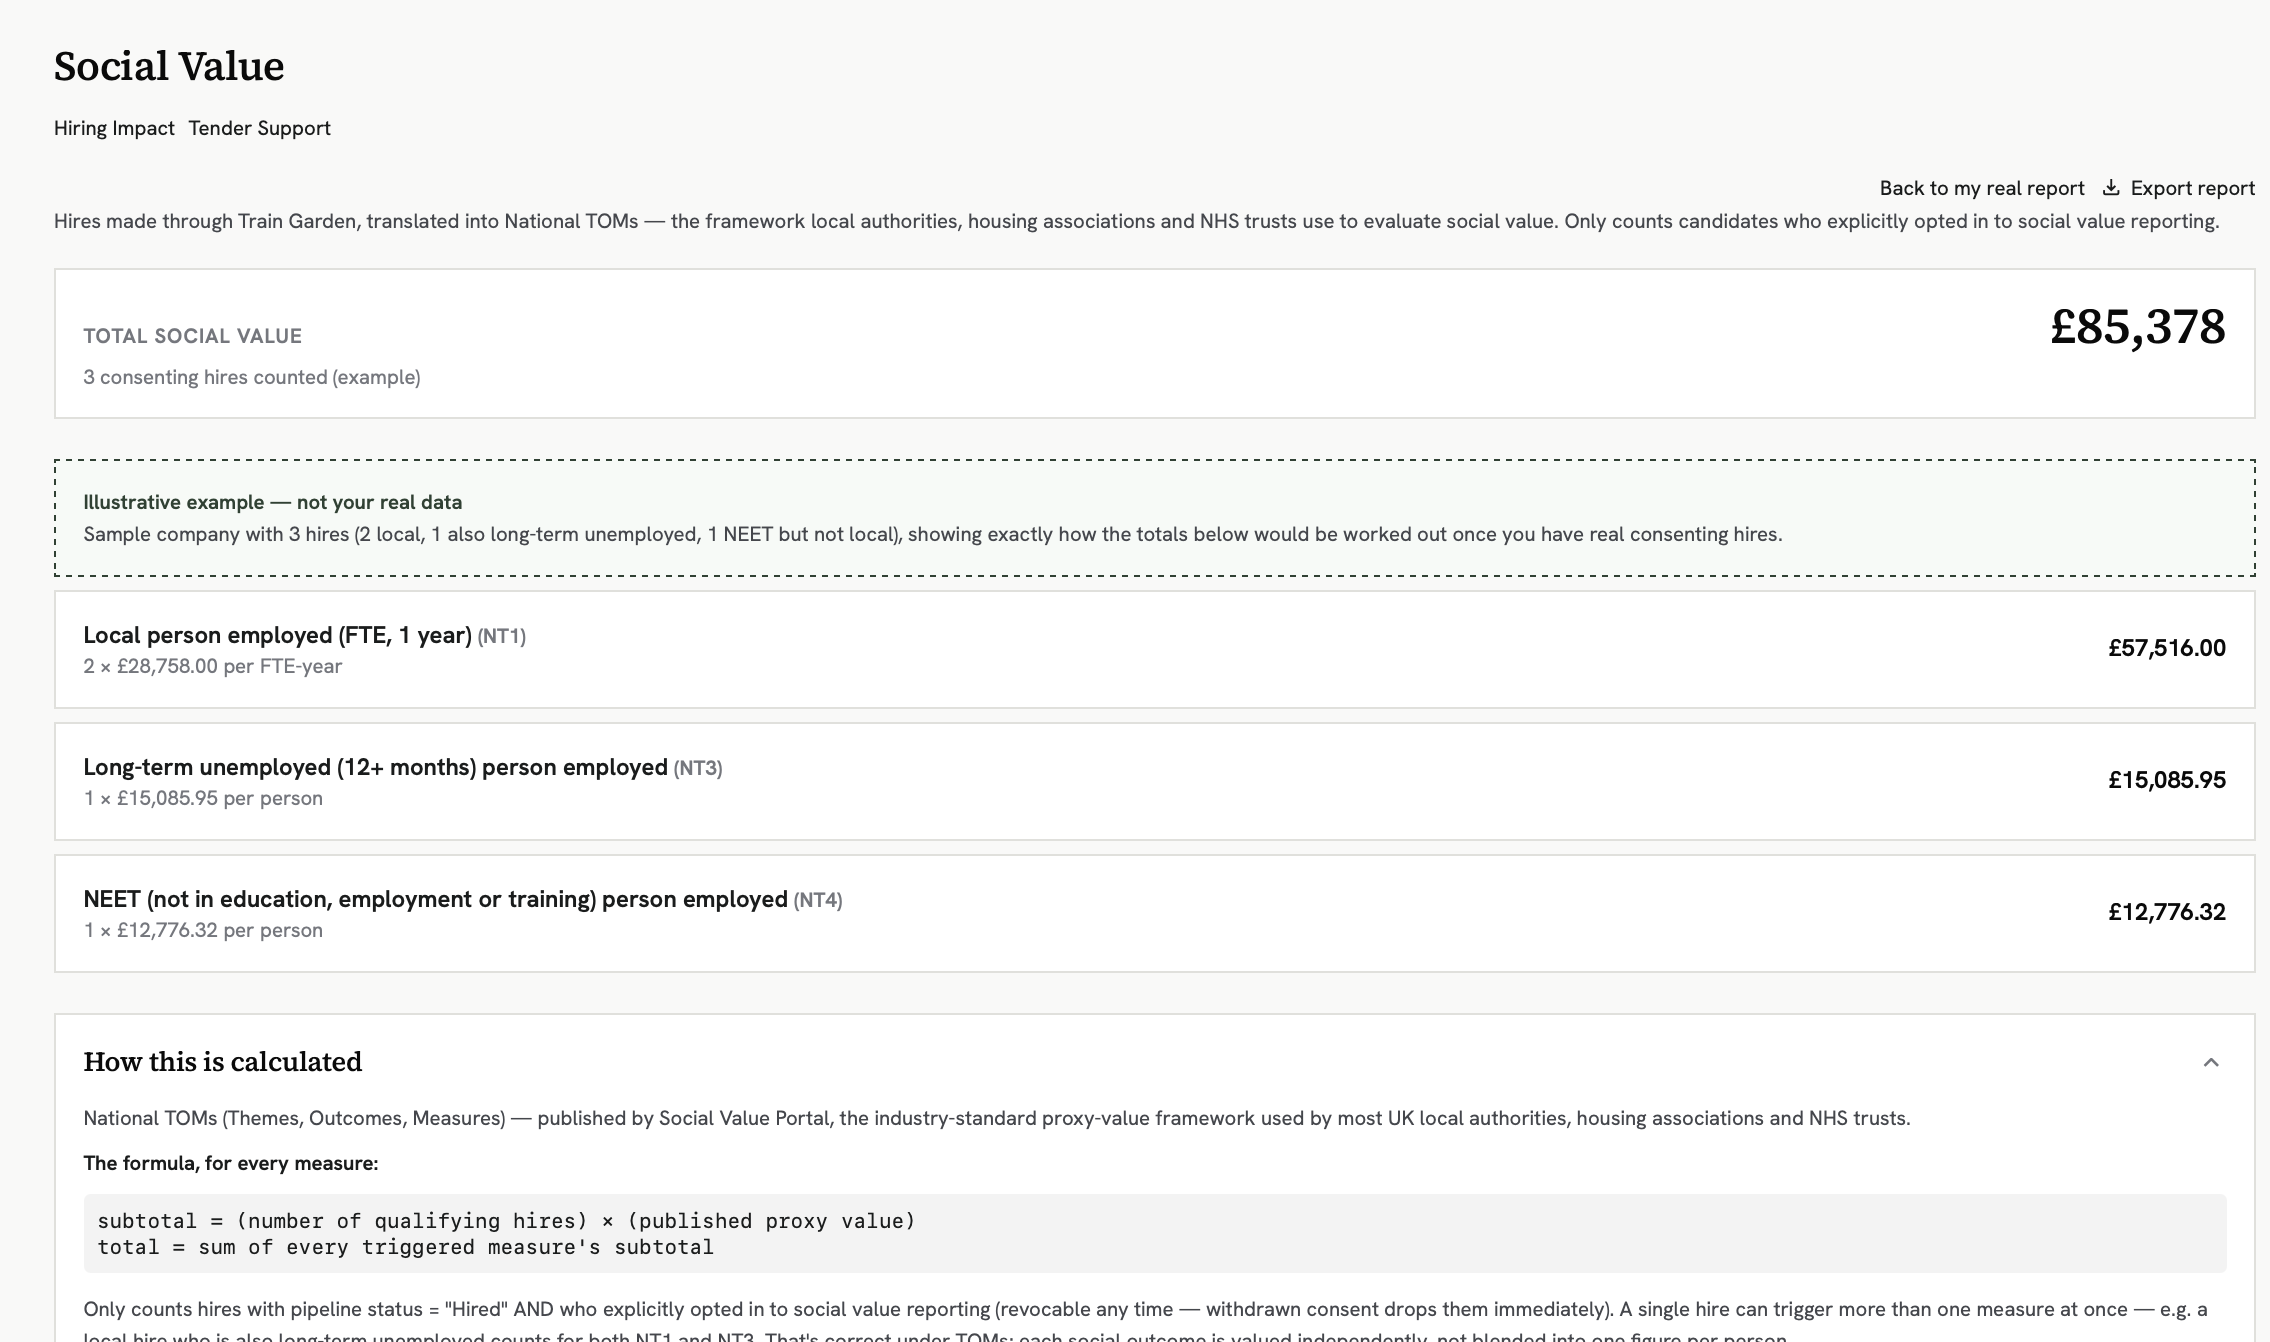Click the Illustrative example notice heading
2270x1342 pixels.
click(272, 502)
